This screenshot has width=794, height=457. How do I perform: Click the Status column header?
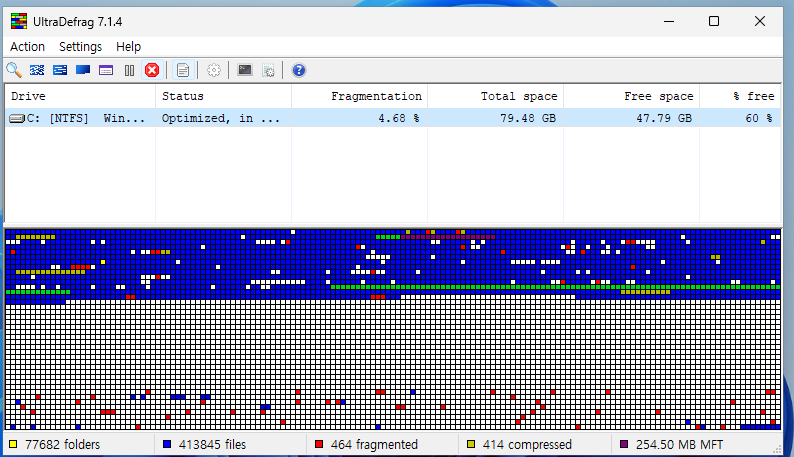[x=223, y=96]
